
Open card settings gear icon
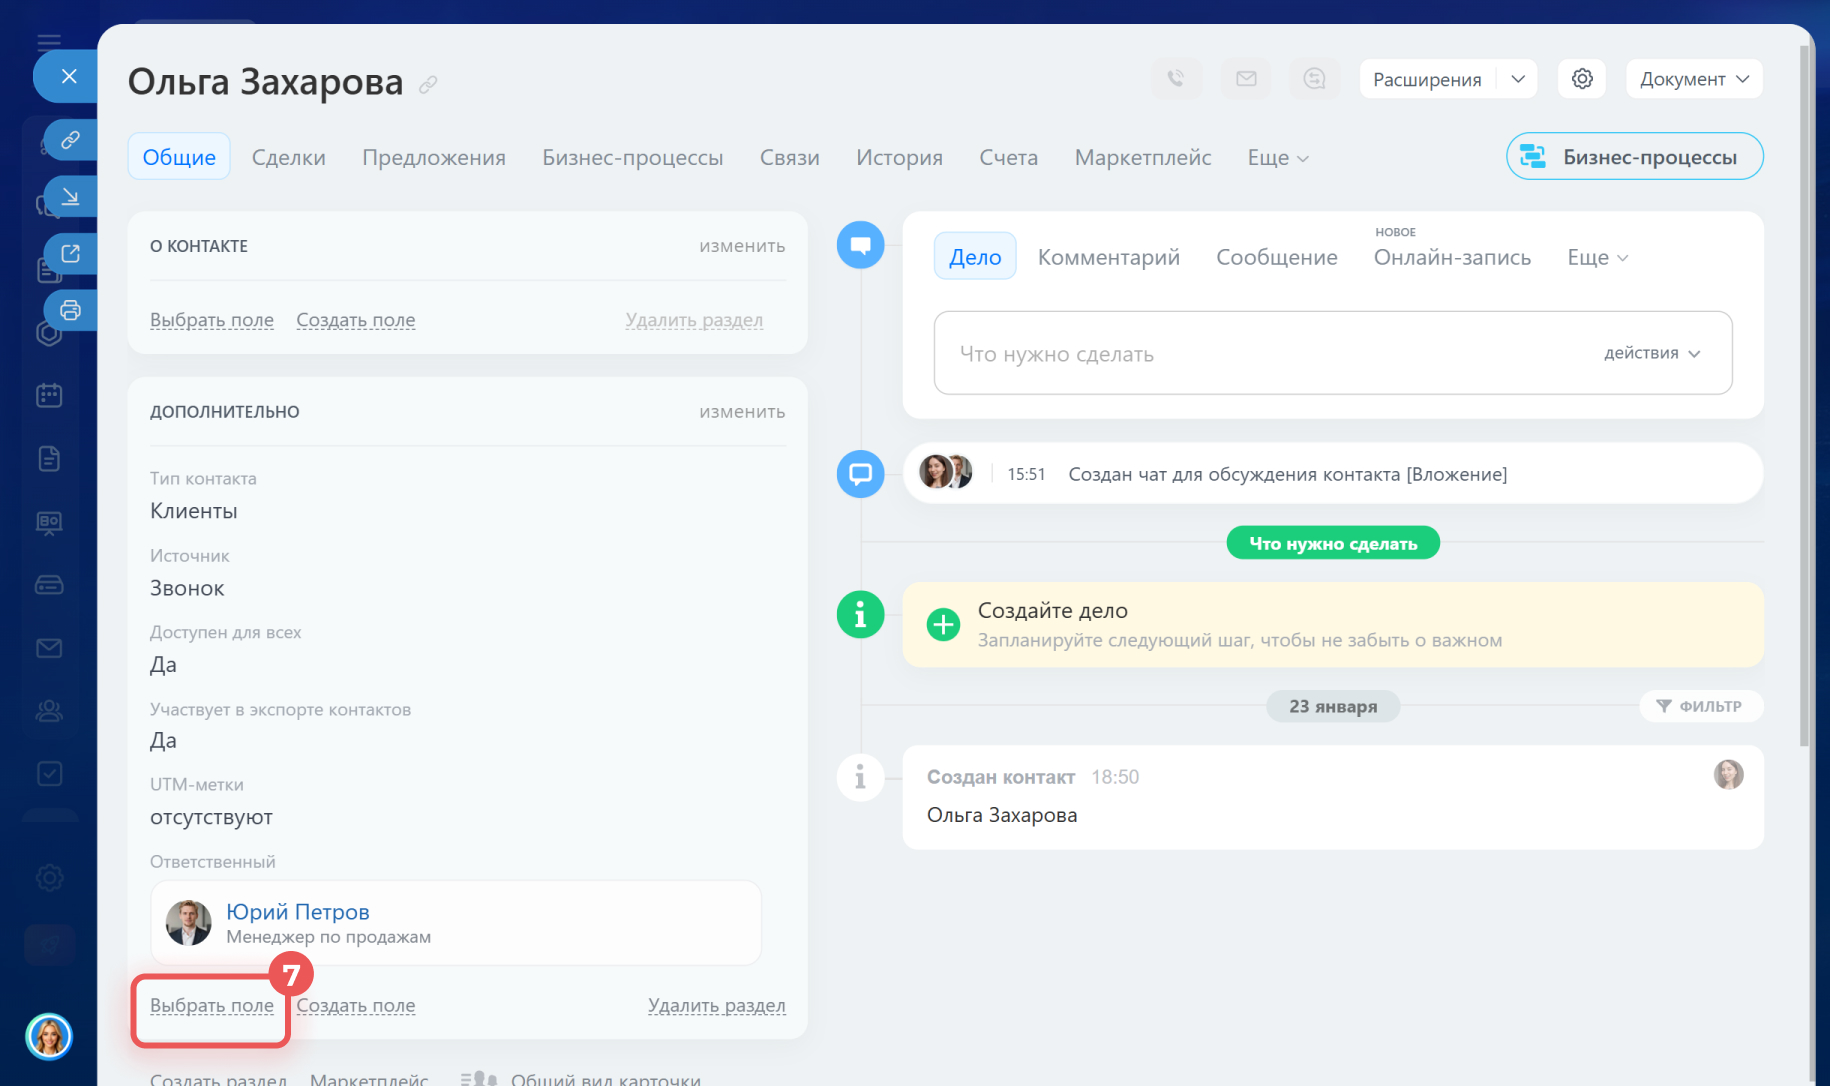pyautogui.click(x=1581, y=78)
